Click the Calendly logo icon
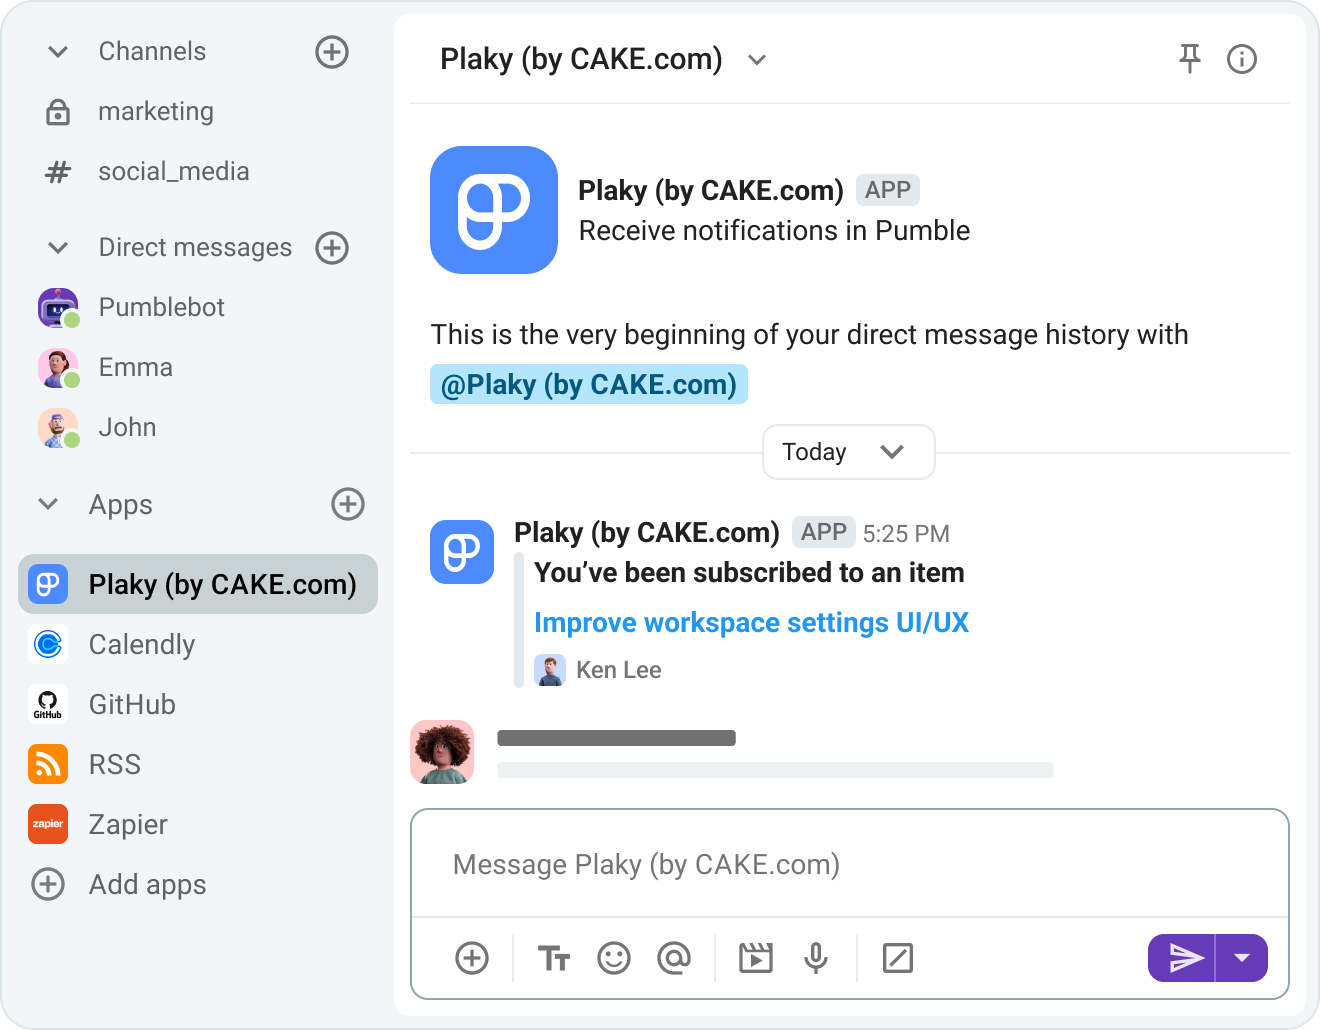Viewport: 1320px width, 1030px height. 48,644
